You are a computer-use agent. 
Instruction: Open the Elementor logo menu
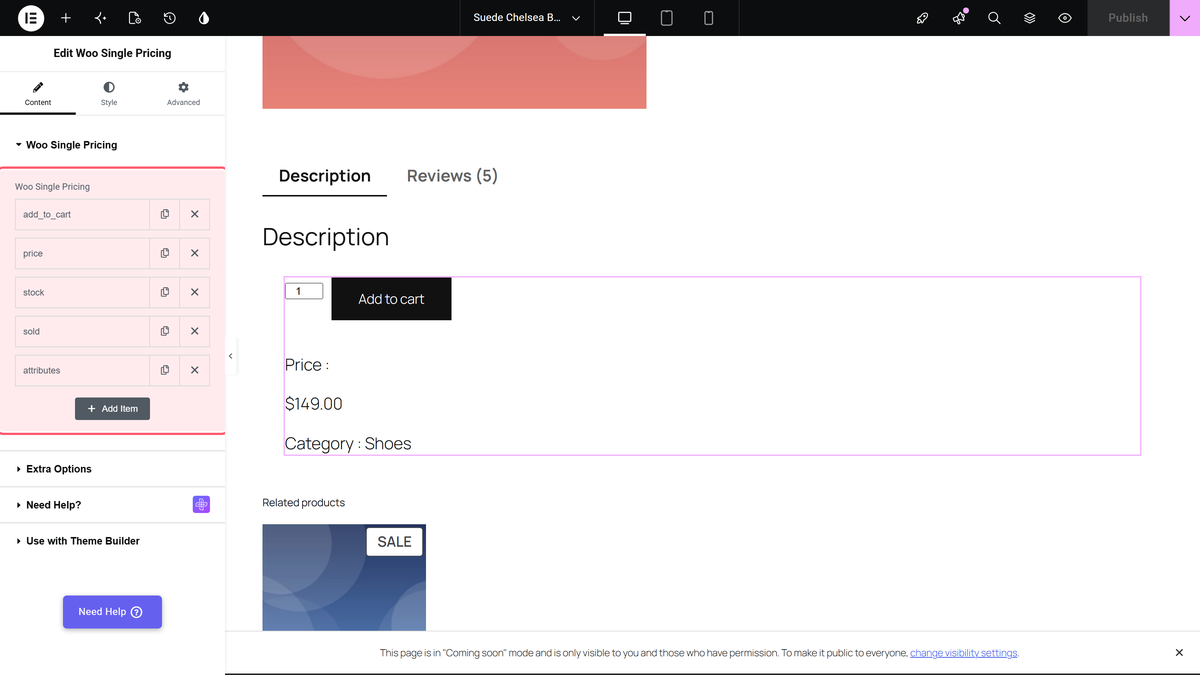(x=30, y=18)
